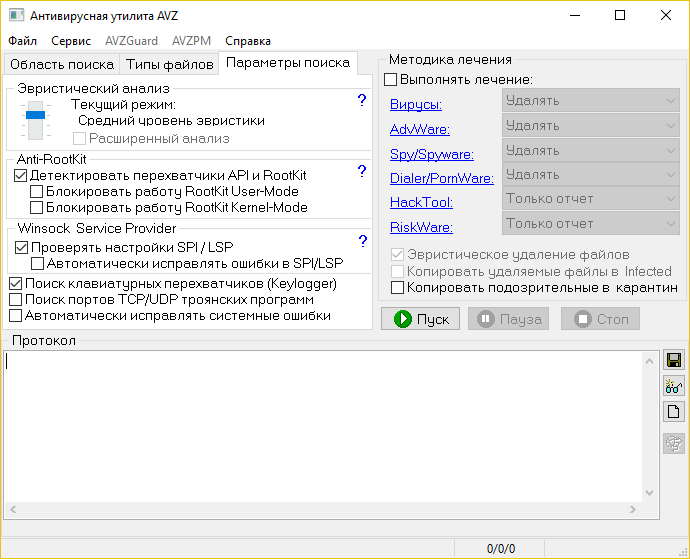Open the AVZPM menu
This screenshot has width=690, height=559.
click(191, 41)
